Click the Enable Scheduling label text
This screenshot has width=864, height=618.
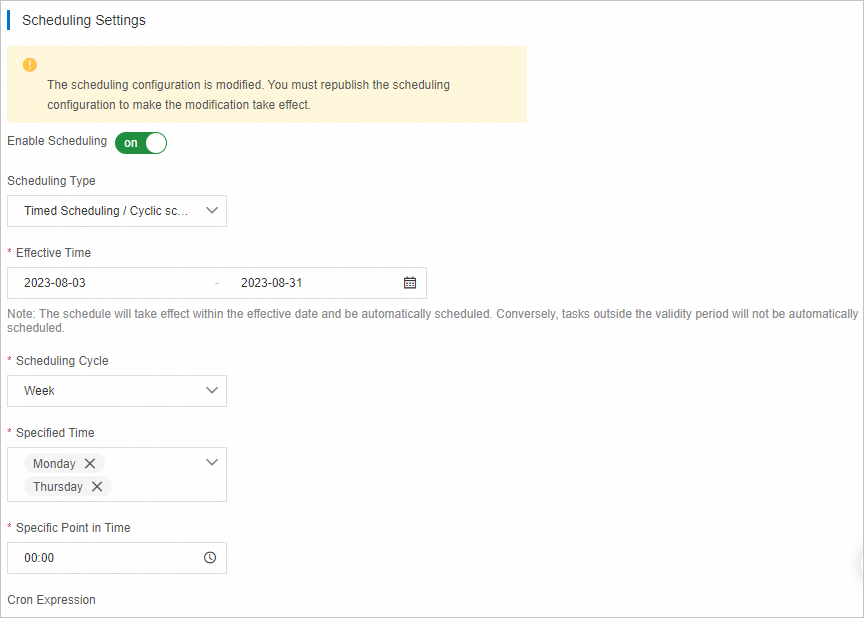[x=57, y=141]
